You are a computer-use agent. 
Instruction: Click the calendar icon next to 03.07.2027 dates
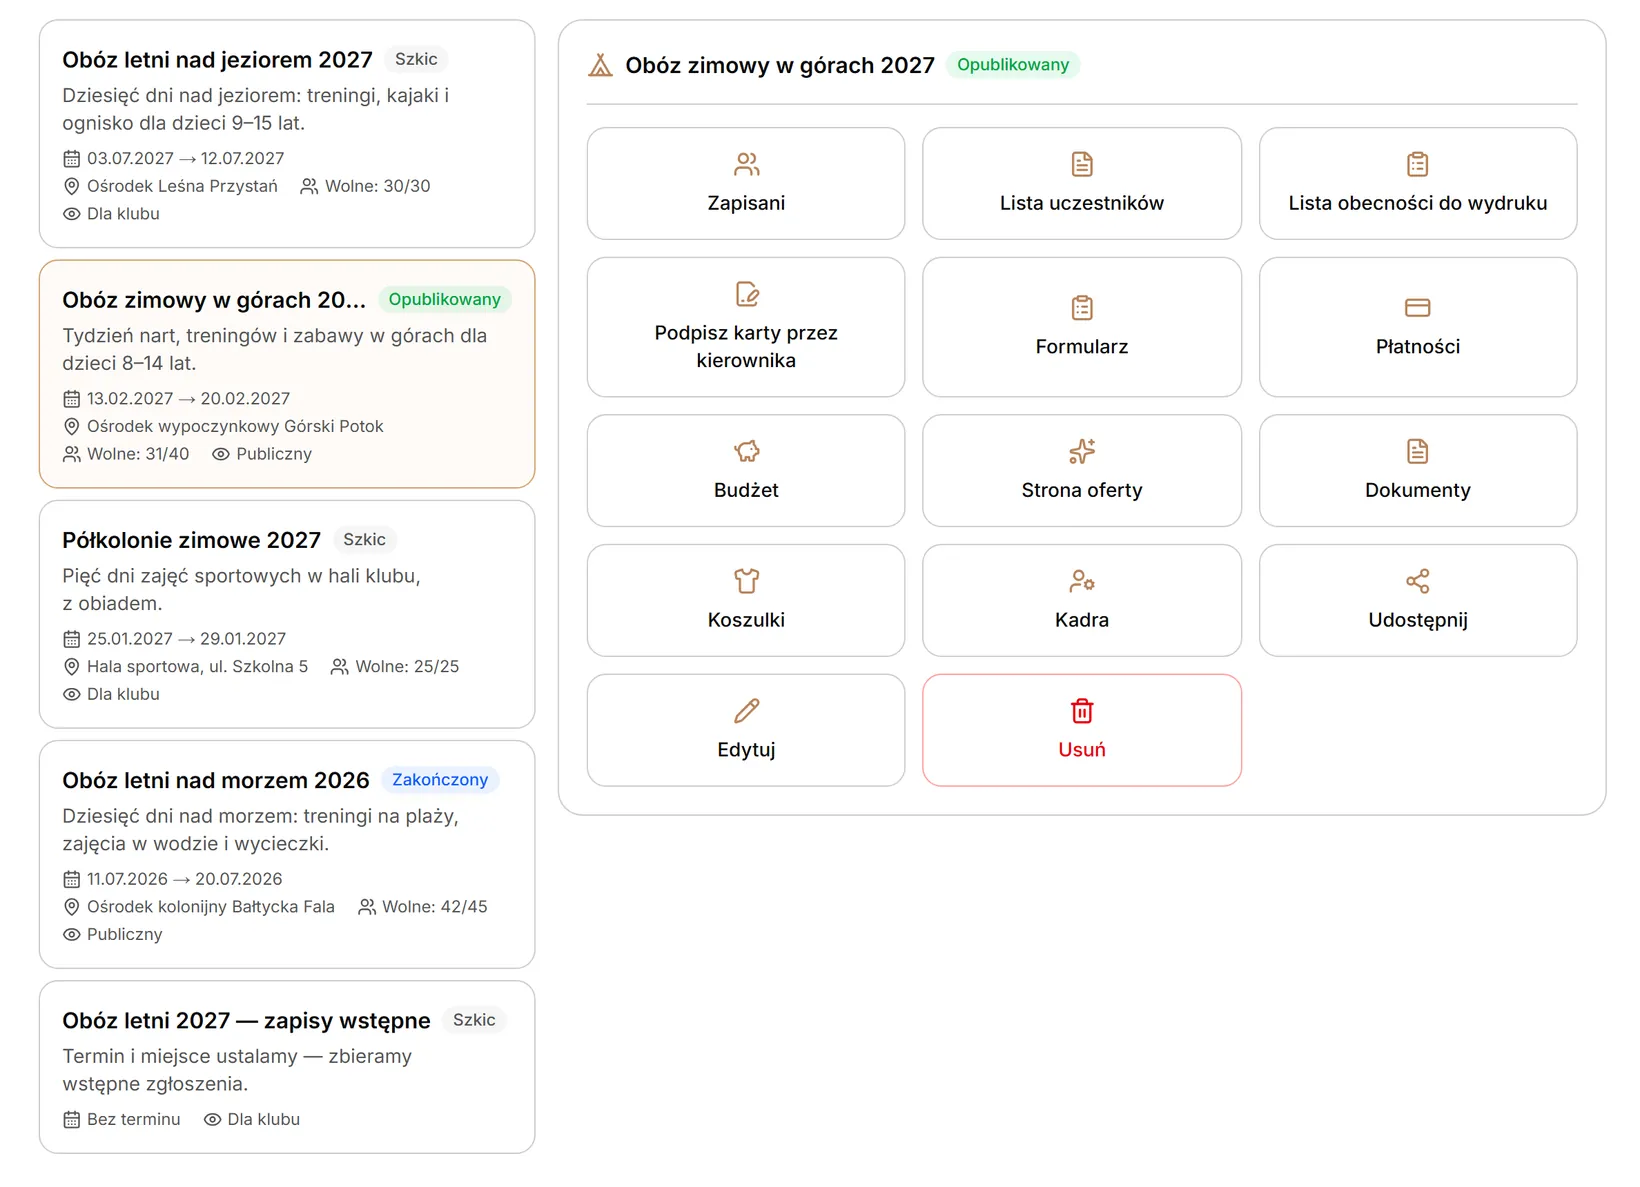tap(72, 159)
